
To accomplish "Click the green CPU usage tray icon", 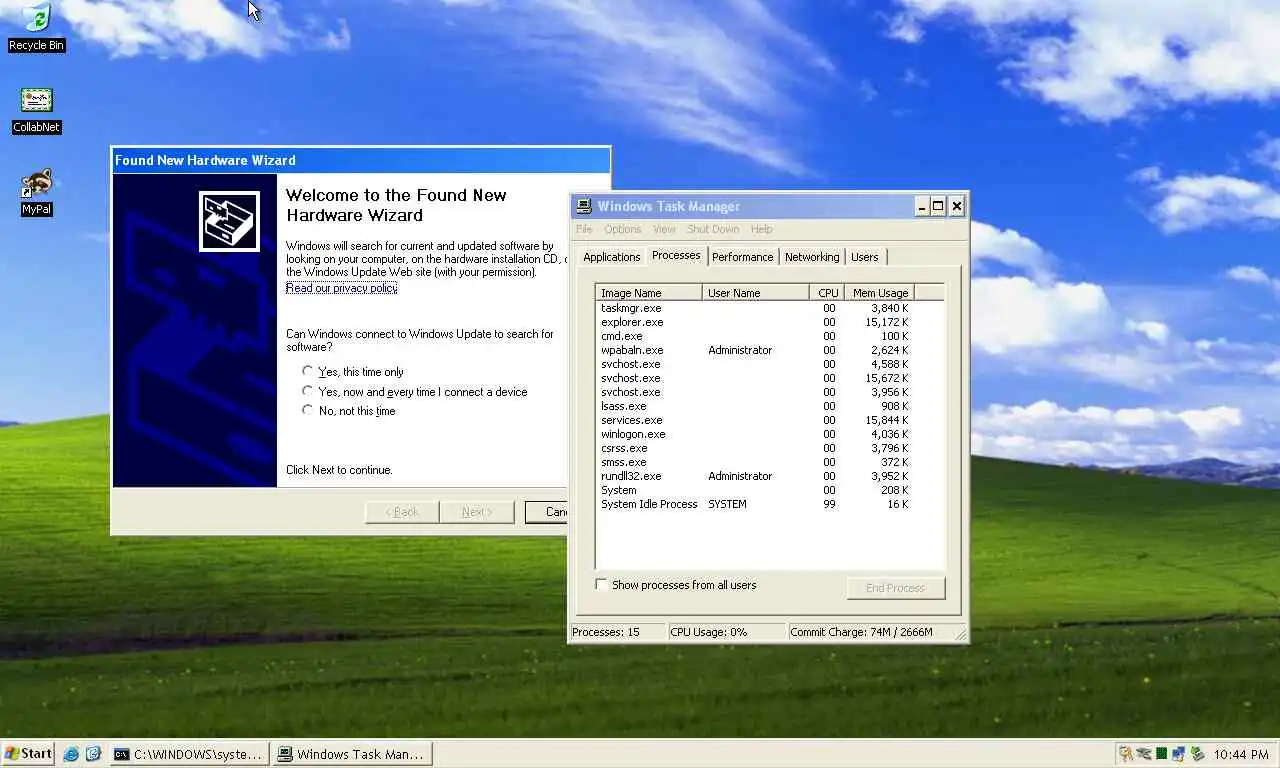I will [x=1161, y=754].
